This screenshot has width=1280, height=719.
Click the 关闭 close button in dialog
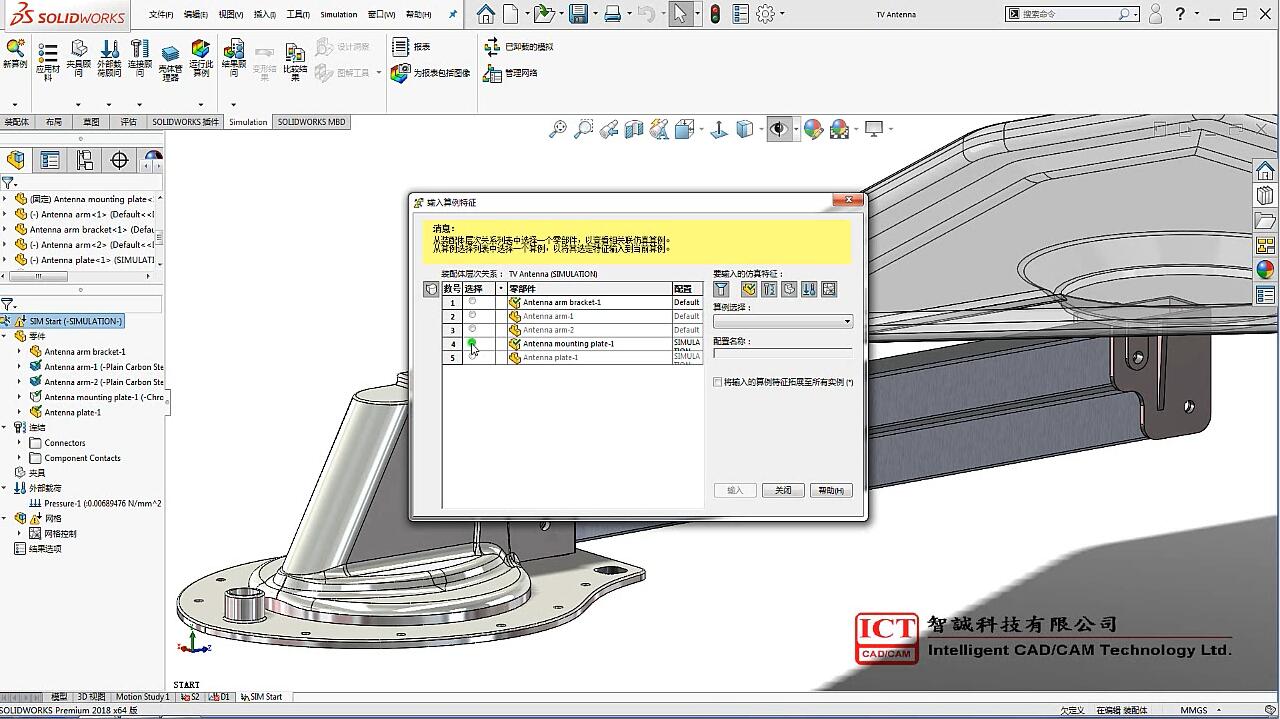click(783, 490)
